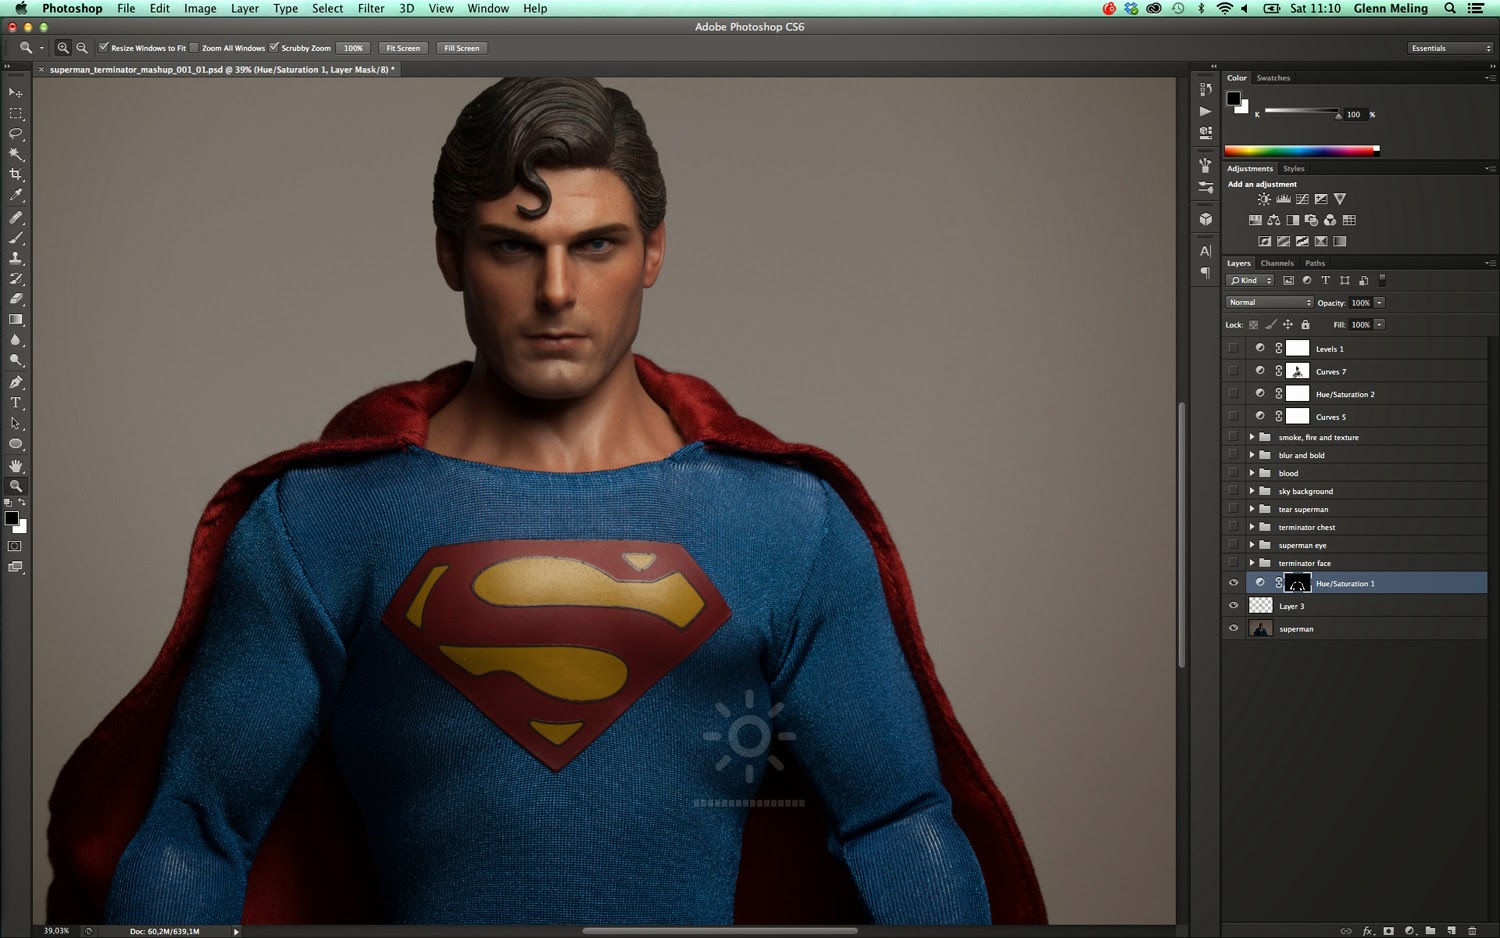Screen dimensions: 1500x938
Task: Toggle Resize Windows to Fit checkbox
Action: pyautogui.click(x=103, y=47)
